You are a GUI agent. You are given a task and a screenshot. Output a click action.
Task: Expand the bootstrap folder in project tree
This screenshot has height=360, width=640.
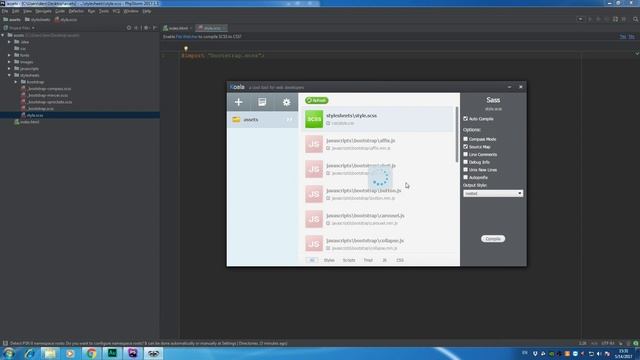[x=16, y=82]
